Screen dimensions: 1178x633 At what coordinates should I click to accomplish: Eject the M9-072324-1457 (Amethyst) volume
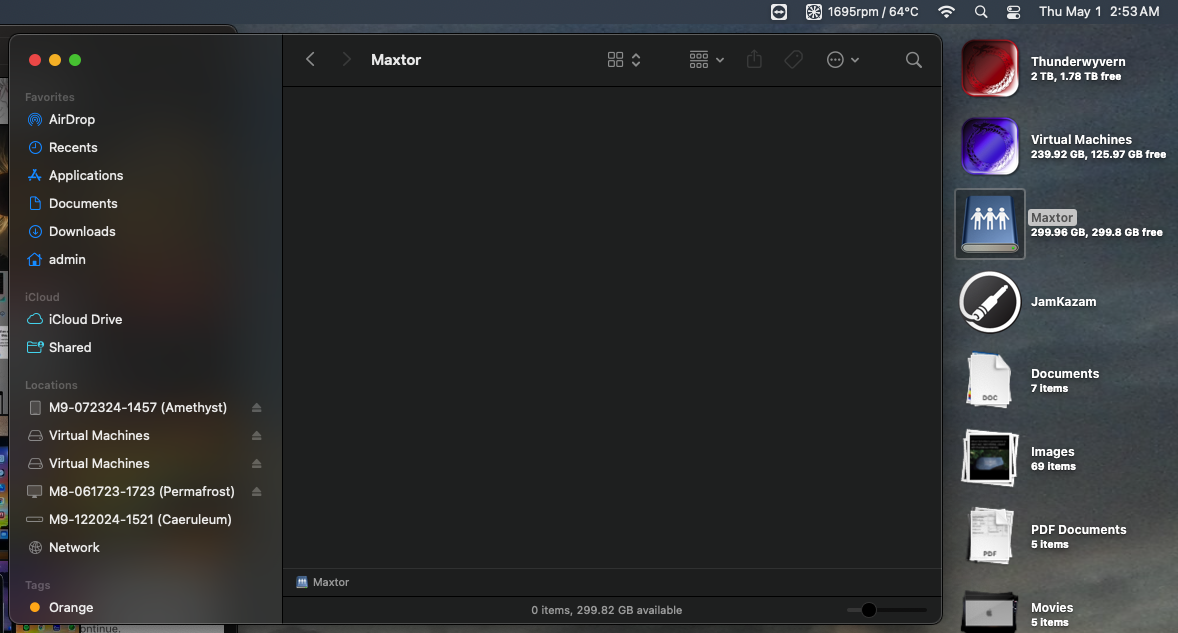tap(257, 408)
